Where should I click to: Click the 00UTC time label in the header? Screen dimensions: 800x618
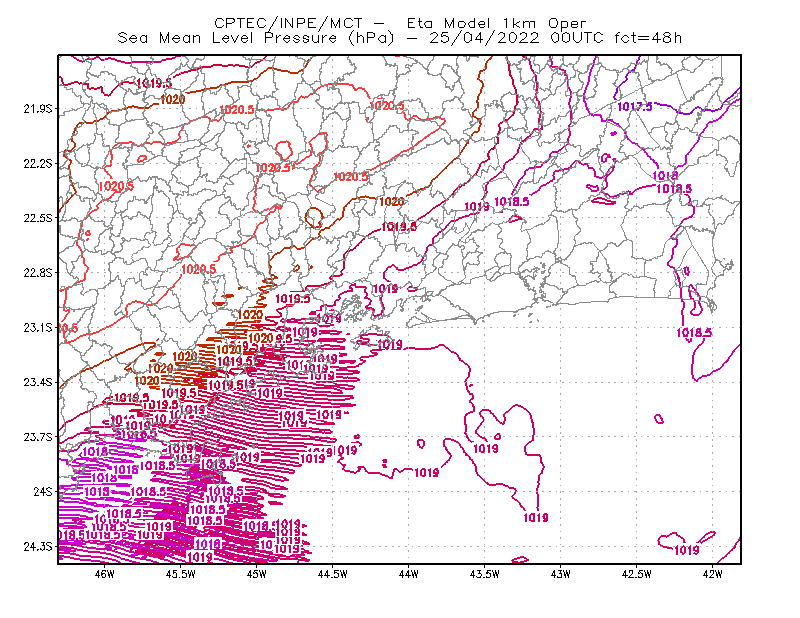coord(577,38)
